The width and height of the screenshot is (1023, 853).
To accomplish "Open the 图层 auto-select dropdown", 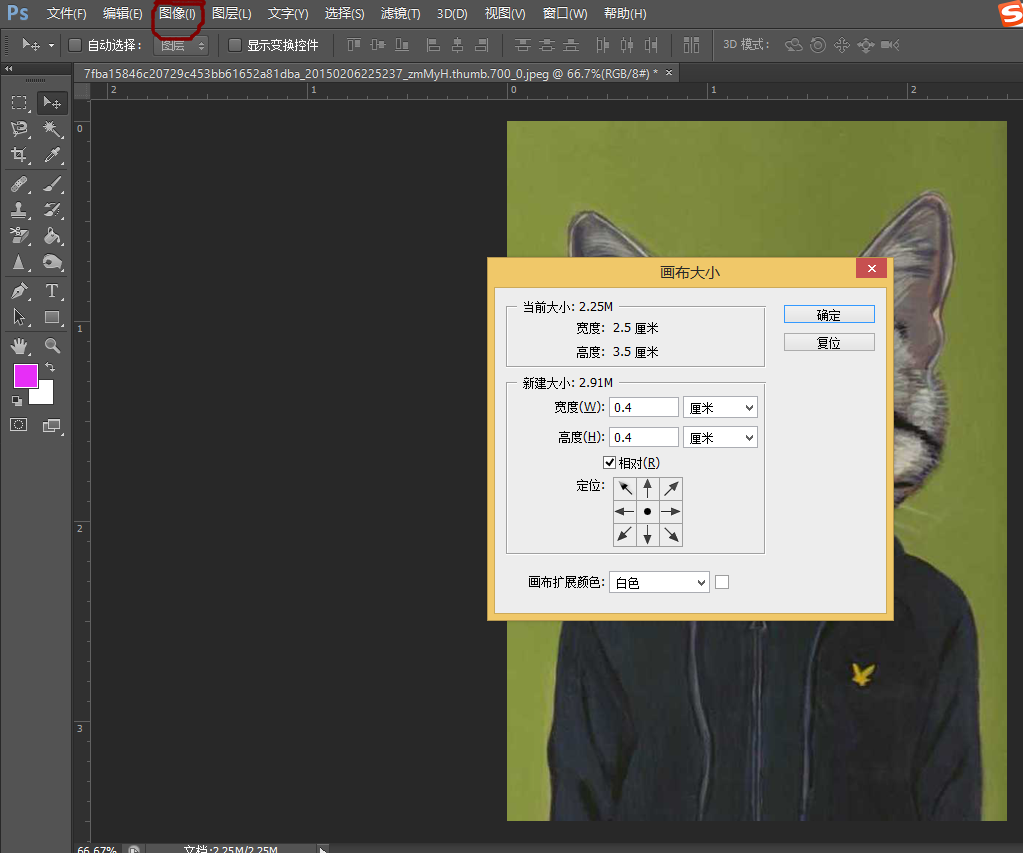I will pos(181,46).
